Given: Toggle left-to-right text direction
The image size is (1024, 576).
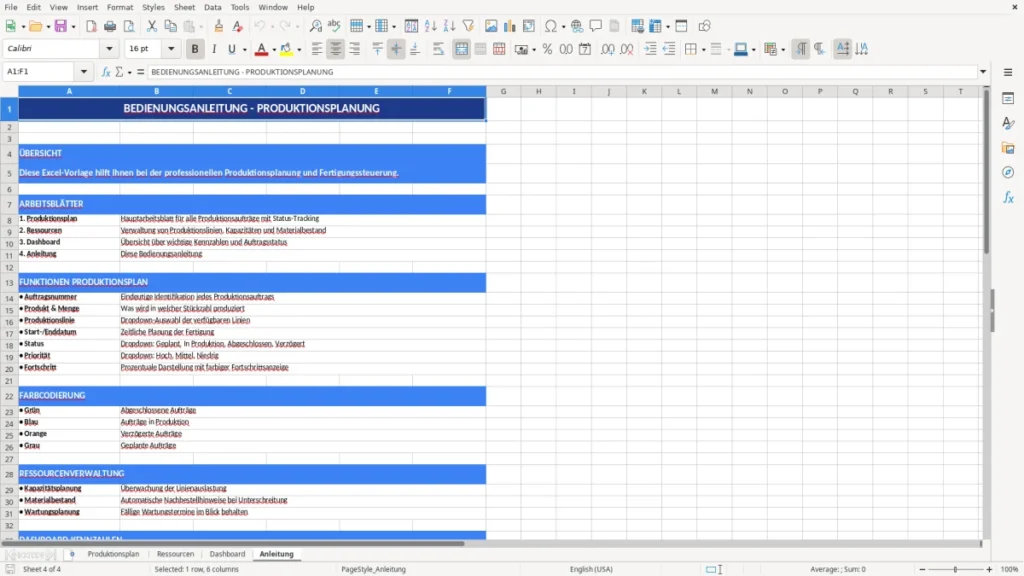Looking at the screenshot, I should tap(801, 49).
